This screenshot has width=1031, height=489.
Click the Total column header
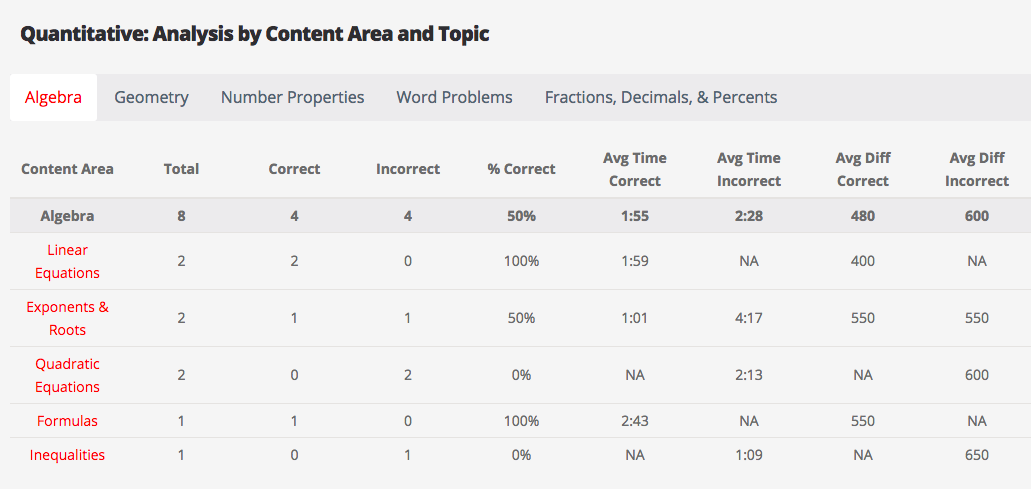(181, 169)
